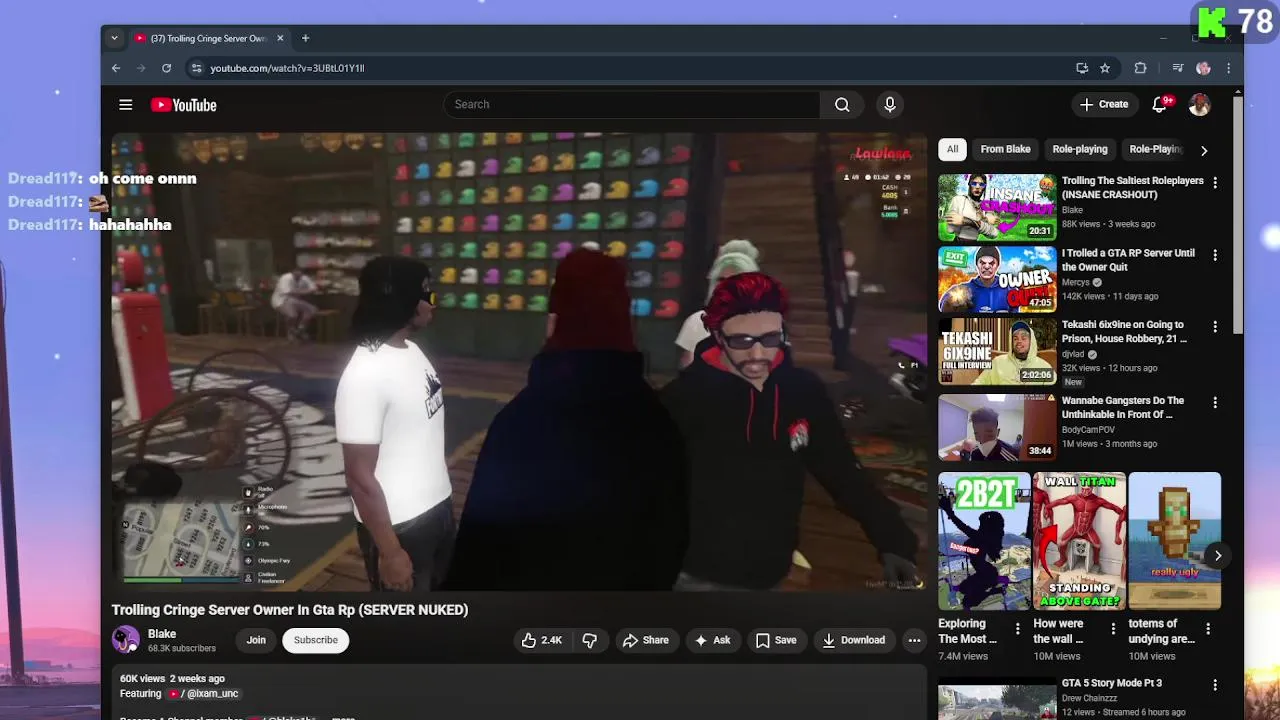Open the really ugly totem short thumbnail

1174,541
